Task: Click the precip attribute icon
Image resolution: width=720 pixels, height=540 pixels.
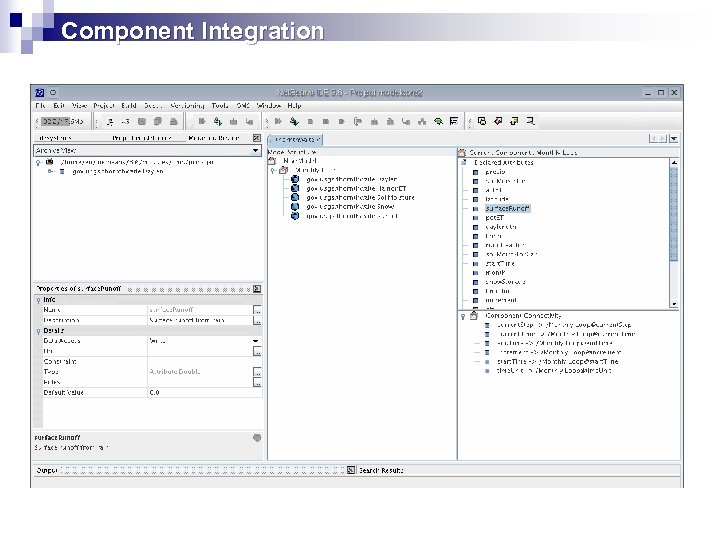Action: 476,172
